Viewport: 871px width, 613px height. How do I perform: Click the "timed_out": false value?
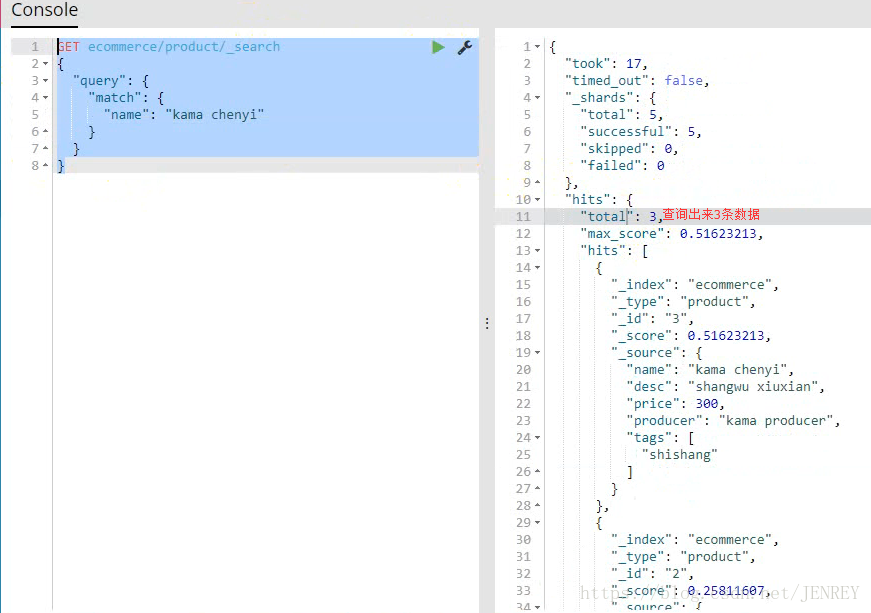683,81
